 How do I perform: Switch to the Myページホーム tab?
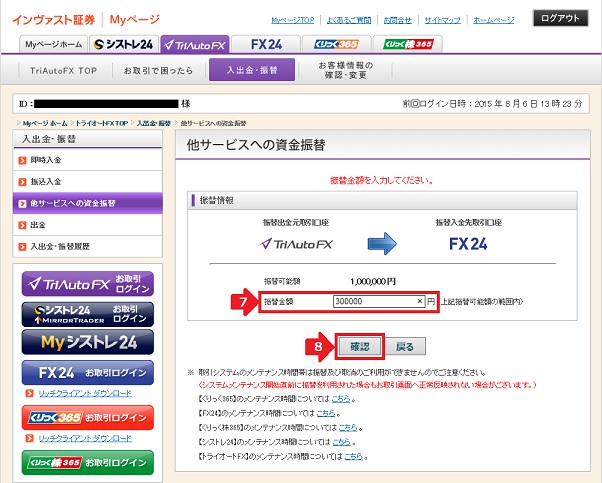coord(53,44)
